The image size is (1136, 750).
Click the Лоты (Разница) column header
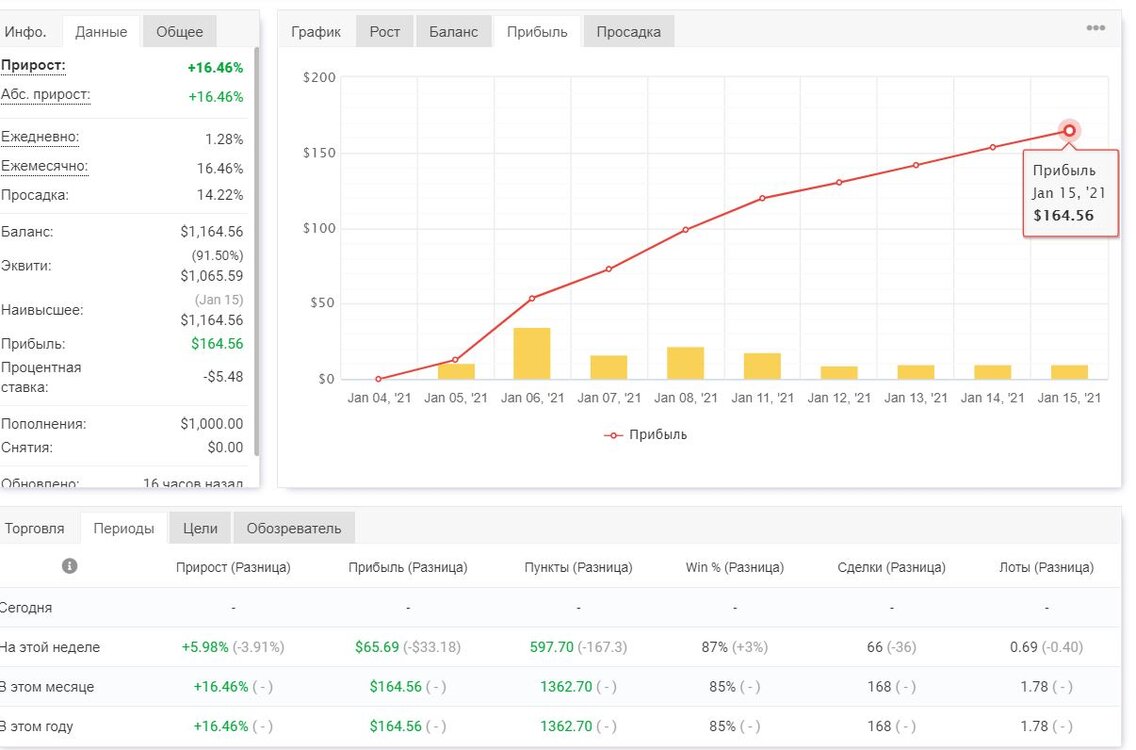point(1046,567)
